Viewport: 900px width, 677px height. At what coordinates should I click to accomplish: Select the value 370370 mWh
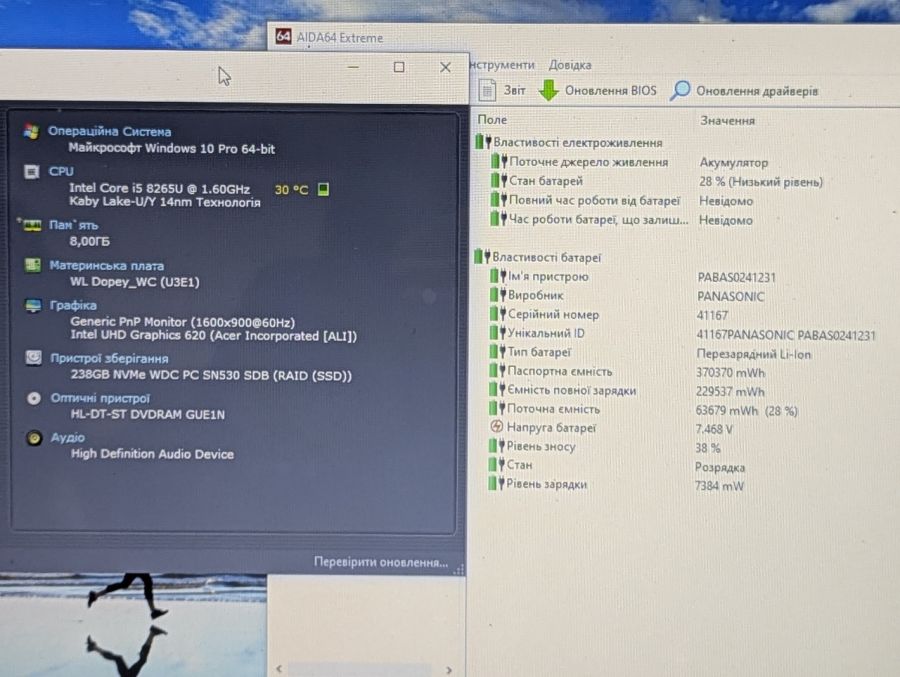pyautogui.click(x=730, y=373)
